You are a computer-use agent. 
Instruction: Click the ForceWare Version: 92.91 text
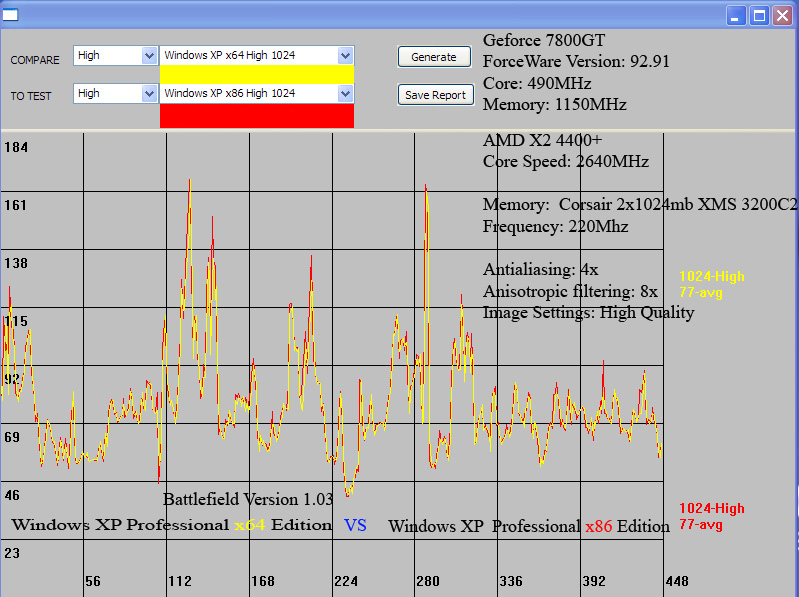576,62
